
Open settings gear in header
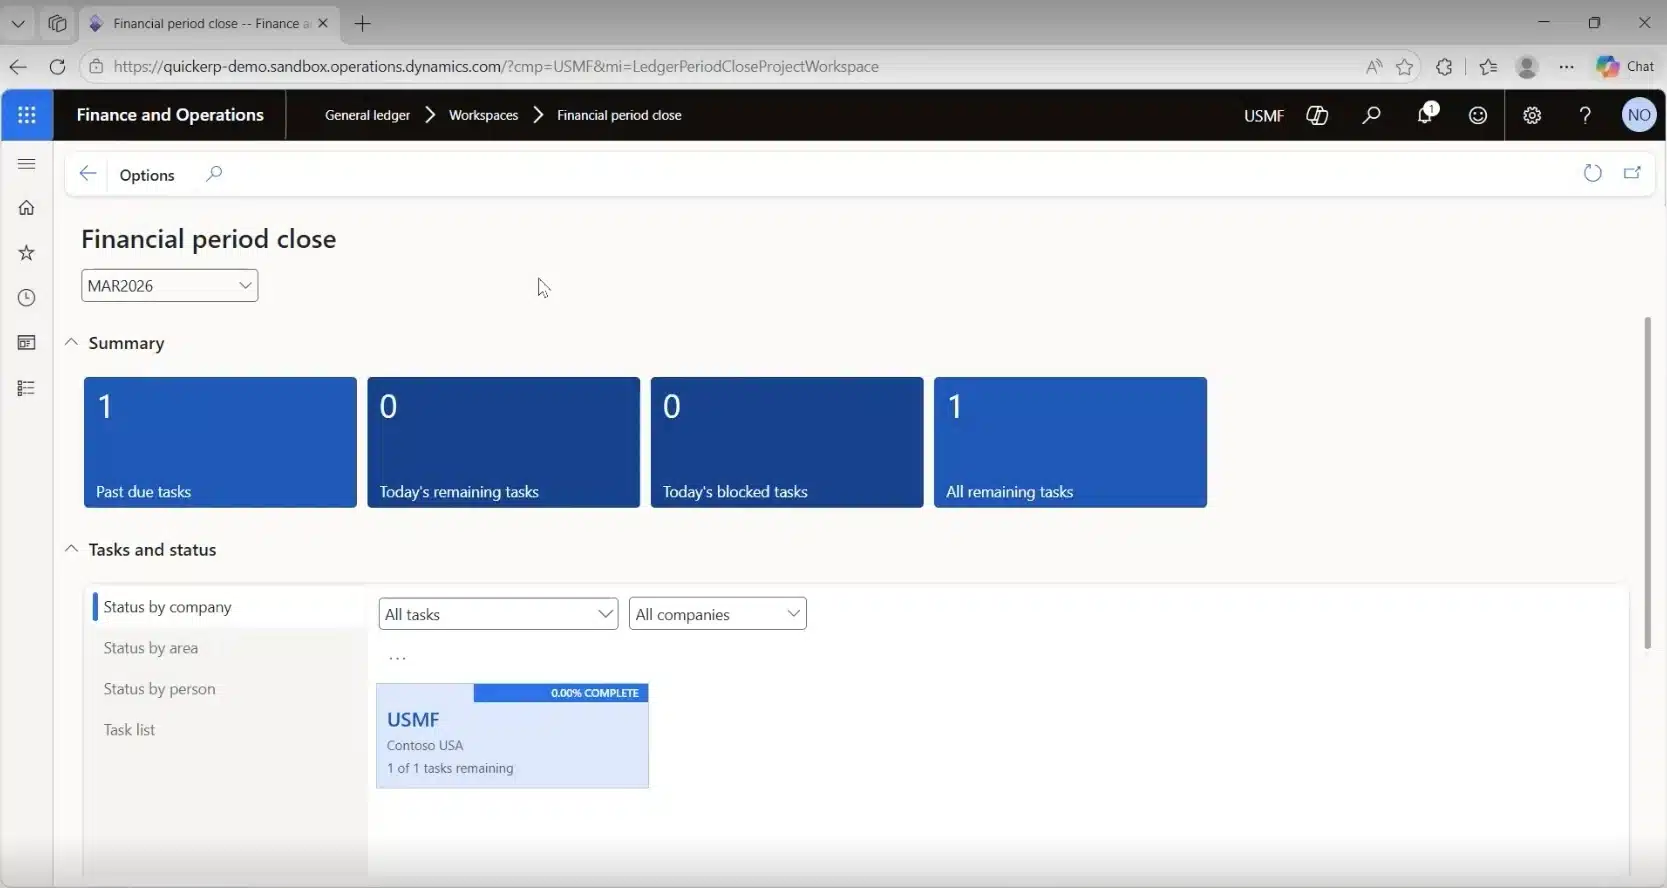1532,115
